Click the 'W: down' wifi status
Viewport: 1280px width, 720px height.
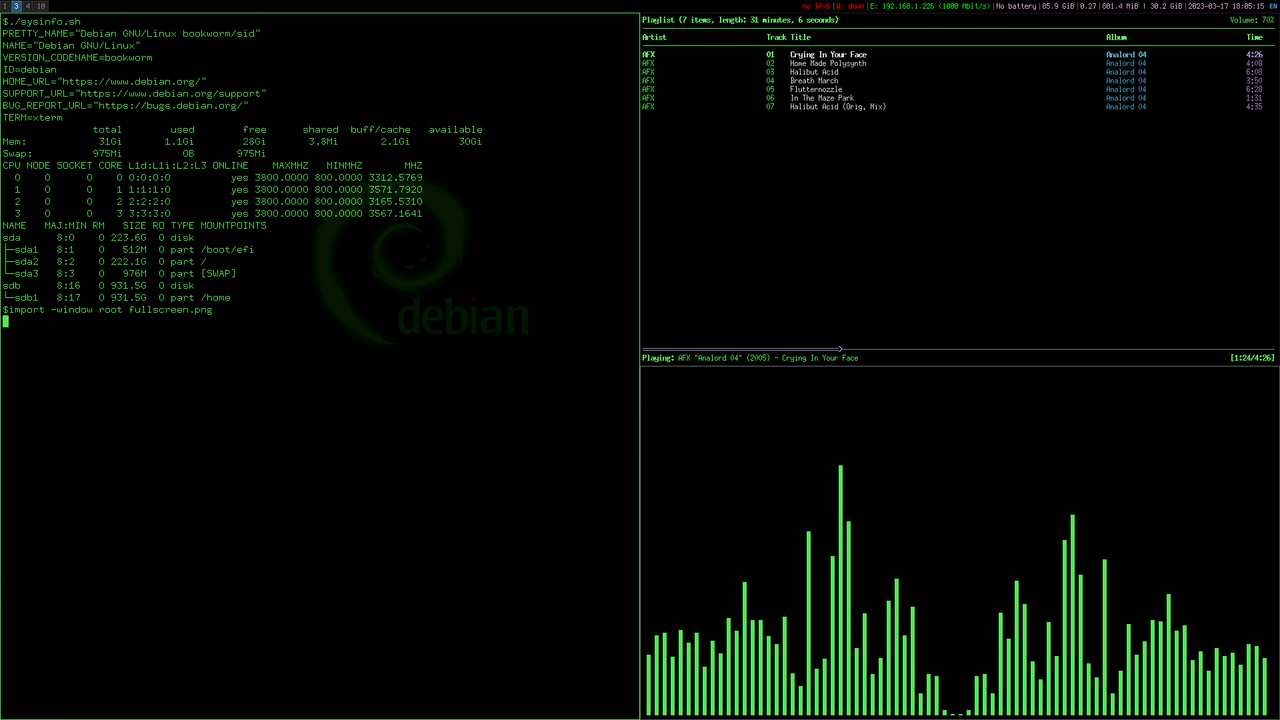click(850, 6)
